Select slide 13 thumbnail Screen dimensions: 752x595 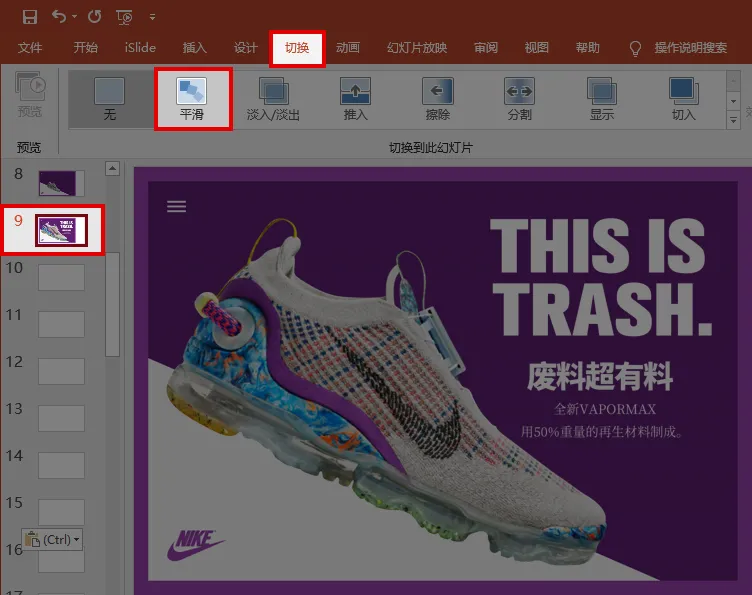pyautogui.click(x=61, y=418)
